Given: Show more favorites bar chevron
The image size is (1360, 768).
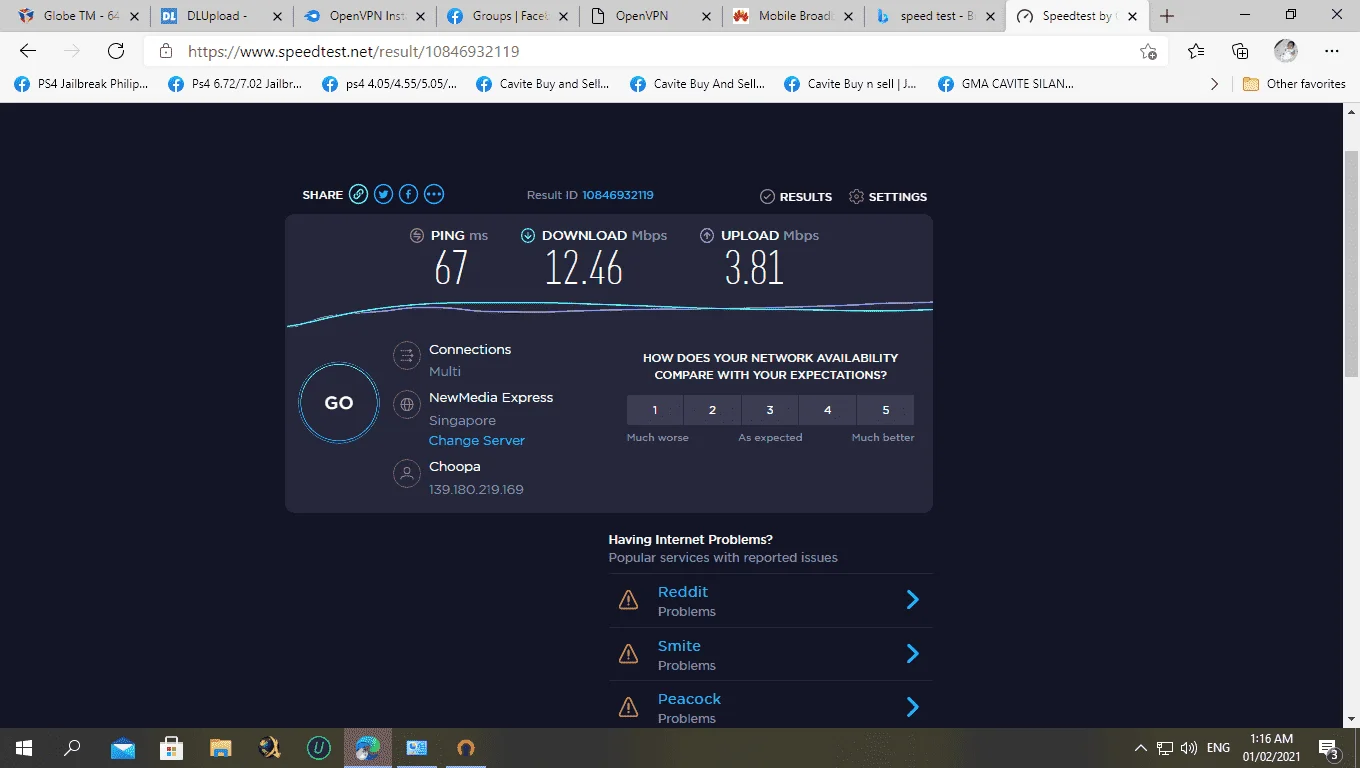Looking at the screenshot, I should coord(1214,84).
